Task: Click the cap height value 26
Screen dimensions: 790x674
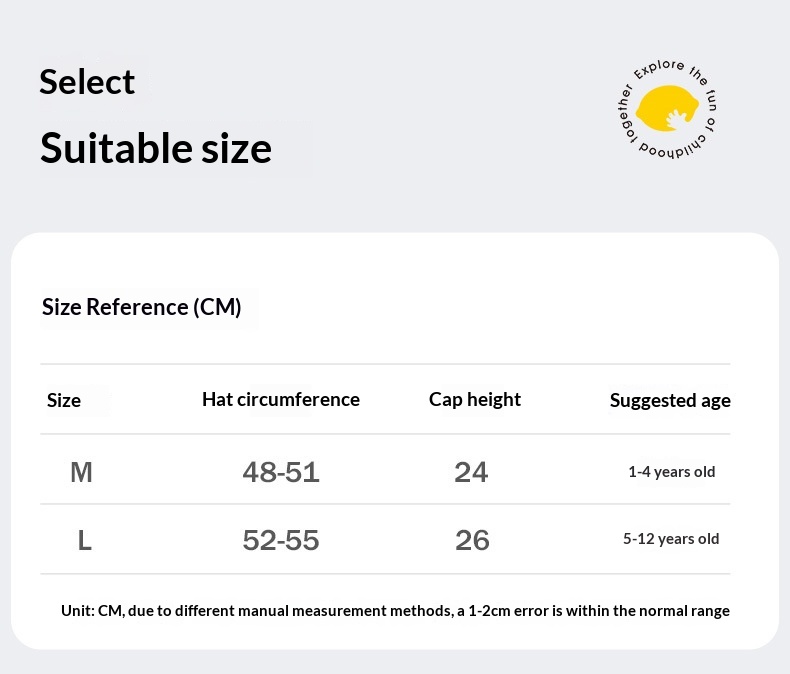Action: 472,541
